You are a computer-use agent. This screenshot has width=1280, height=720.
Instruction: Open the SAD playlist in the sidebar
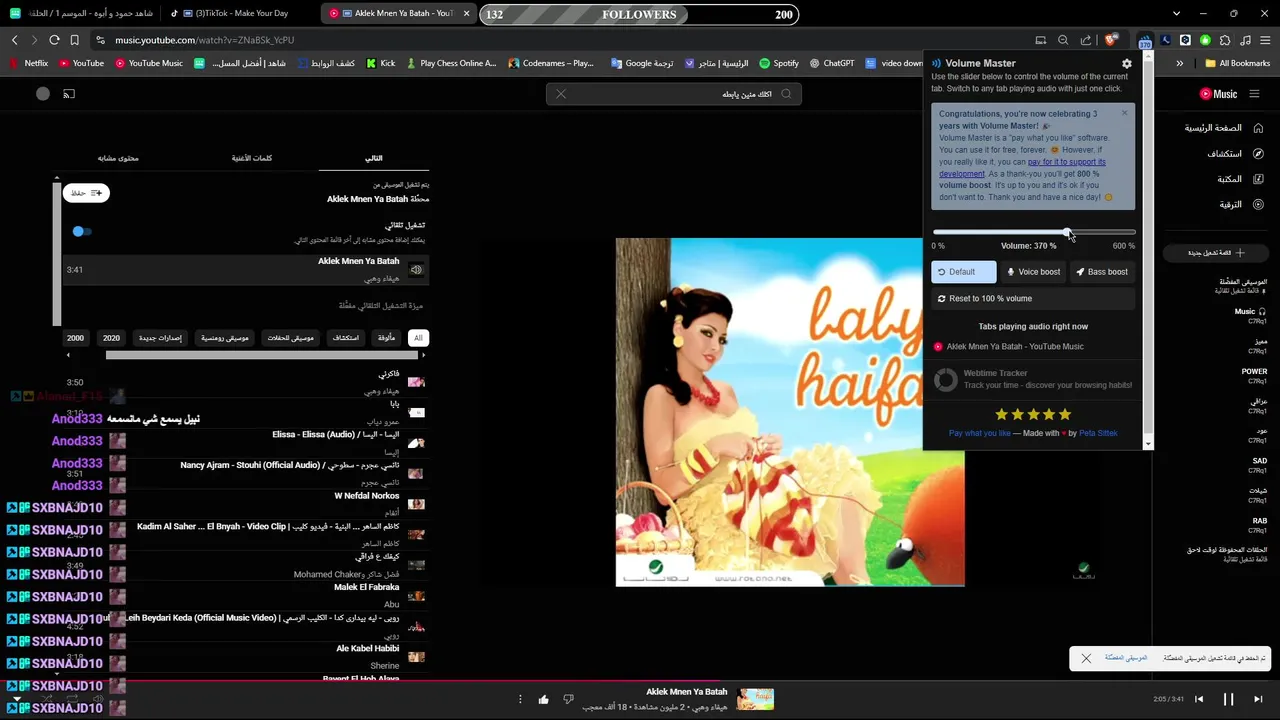click(x=1259, y=465)
